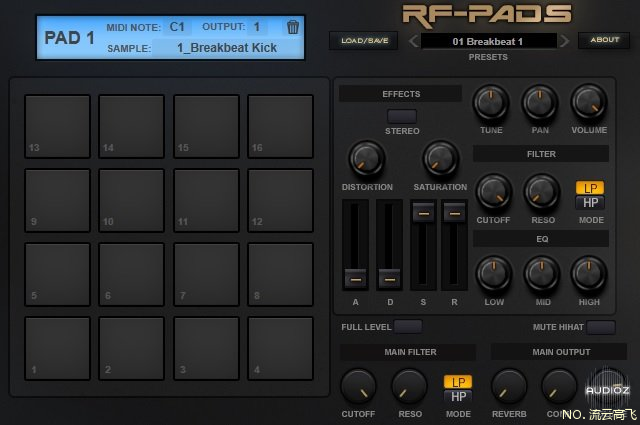Tap pad 16
Image resolution: width=640 pixels, height=425 pixels.
[x=280, y=127]
